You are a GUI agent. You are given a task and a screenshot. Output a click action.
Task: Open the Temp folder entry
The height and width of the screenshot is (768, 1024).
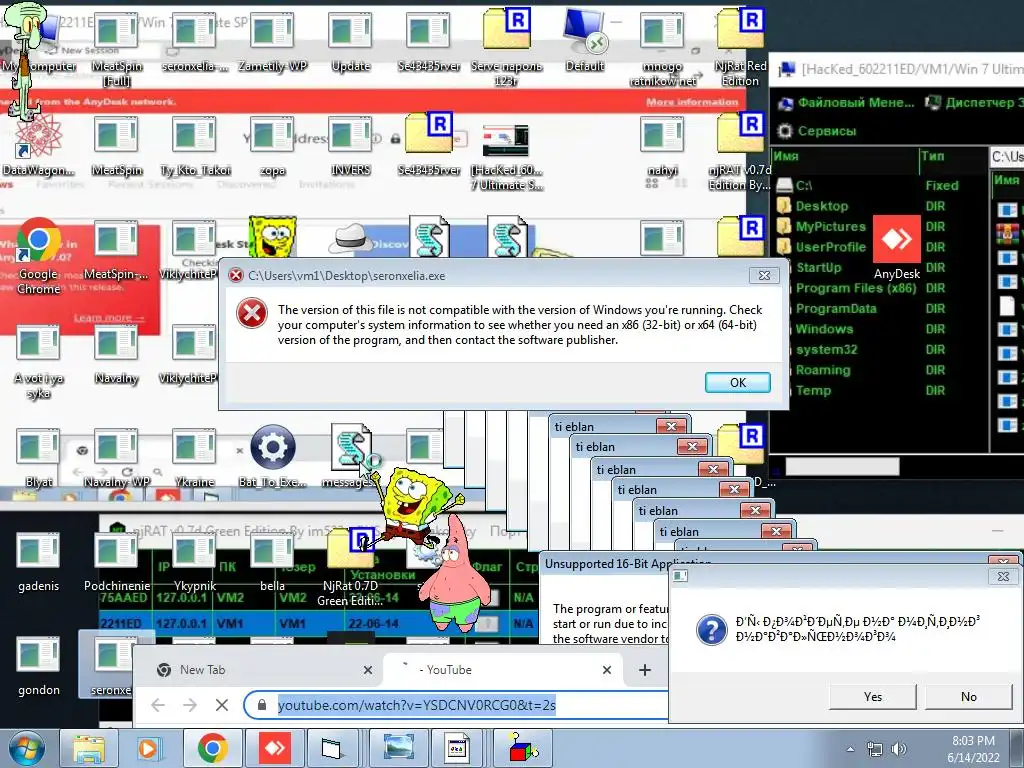813,391
